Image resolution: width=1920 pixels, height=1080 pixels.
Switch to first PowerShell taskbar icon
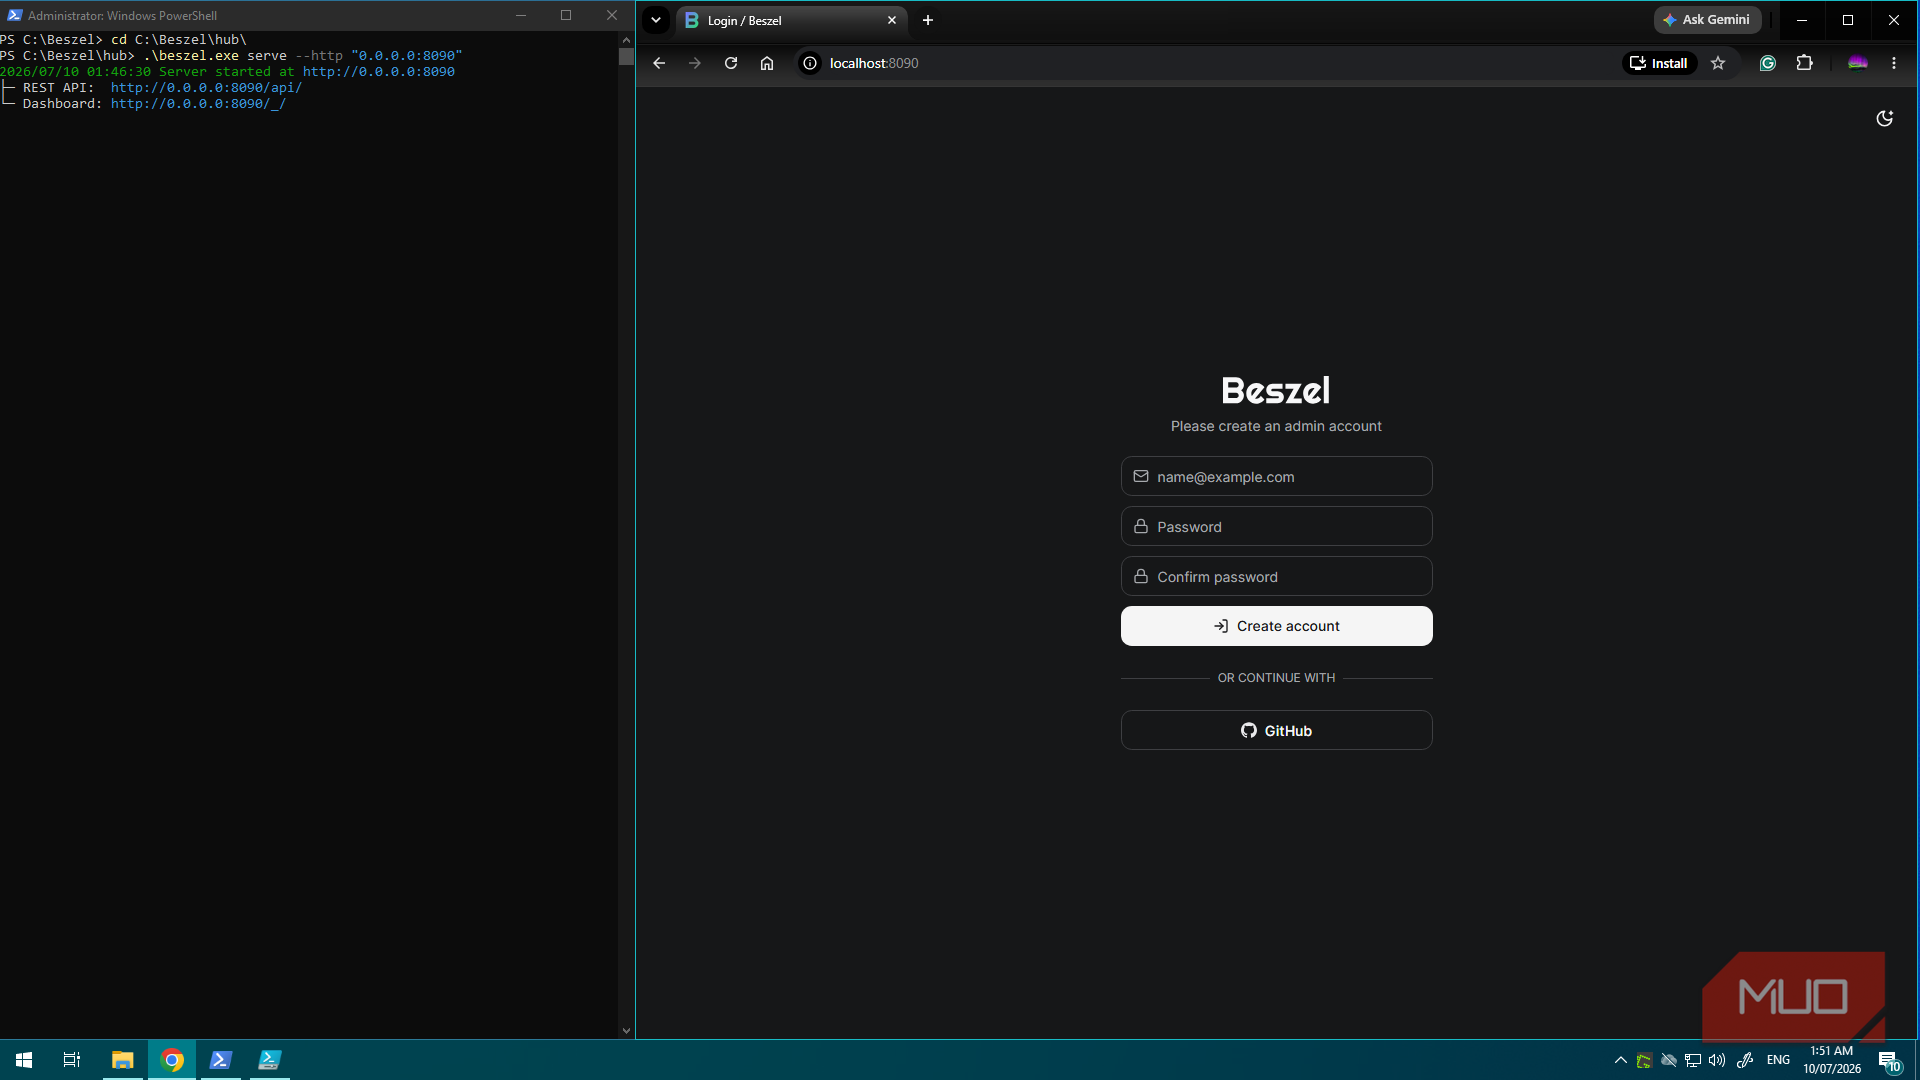click(x=221, y=1060)
